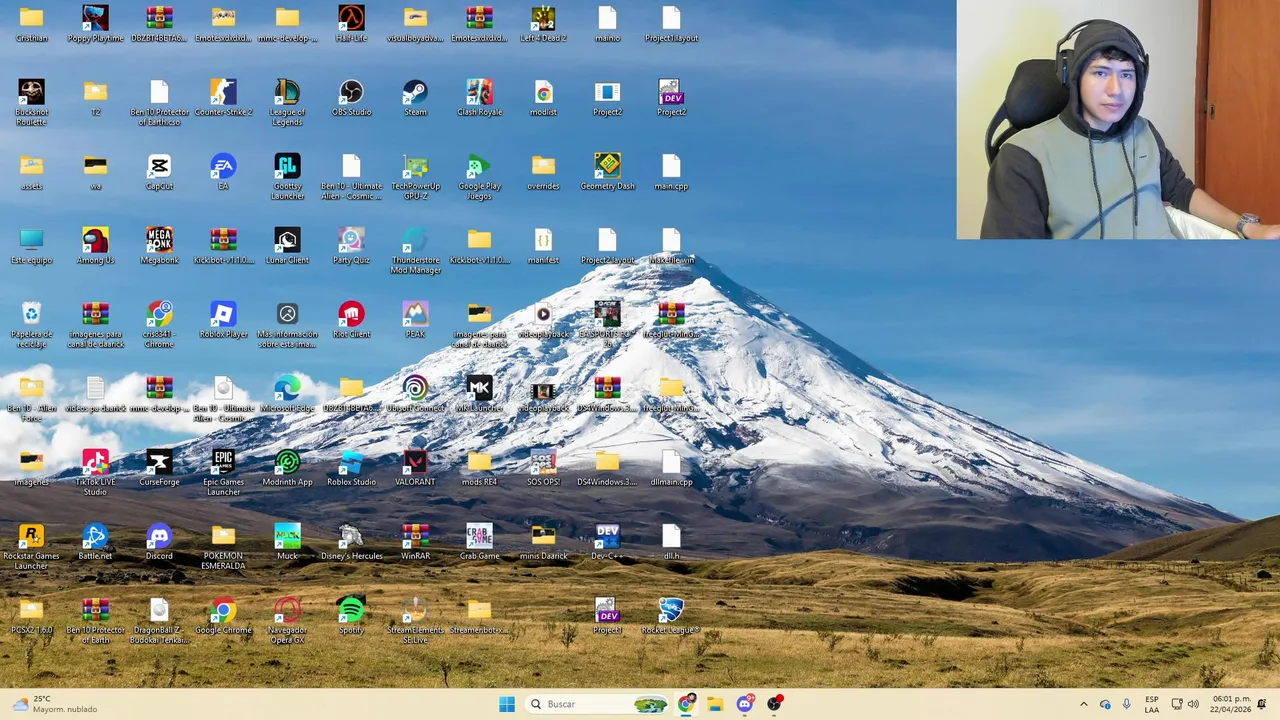Launch Roblox Player shortcut
The height and width of the screenshot is (720, 1280).
click(x=223, y=320)
